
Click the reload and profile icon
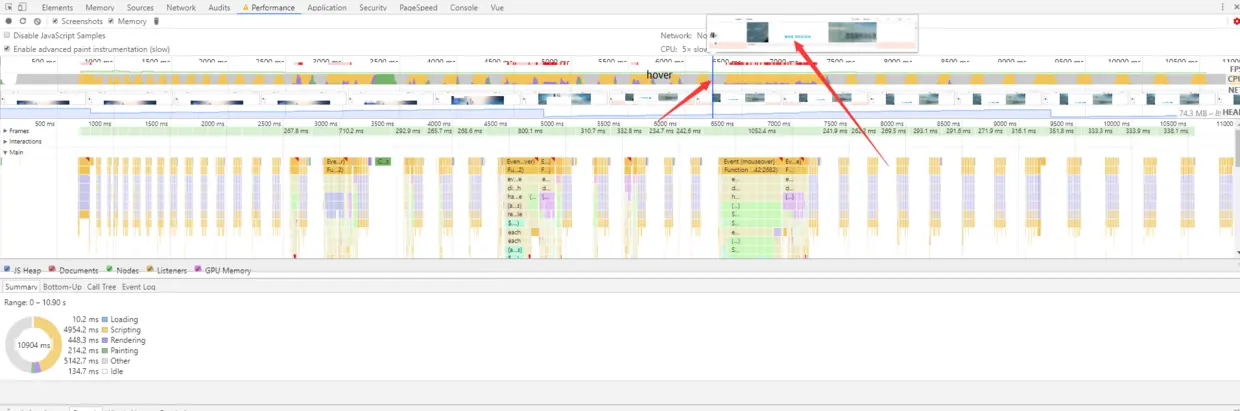click(x=23, y=21)
